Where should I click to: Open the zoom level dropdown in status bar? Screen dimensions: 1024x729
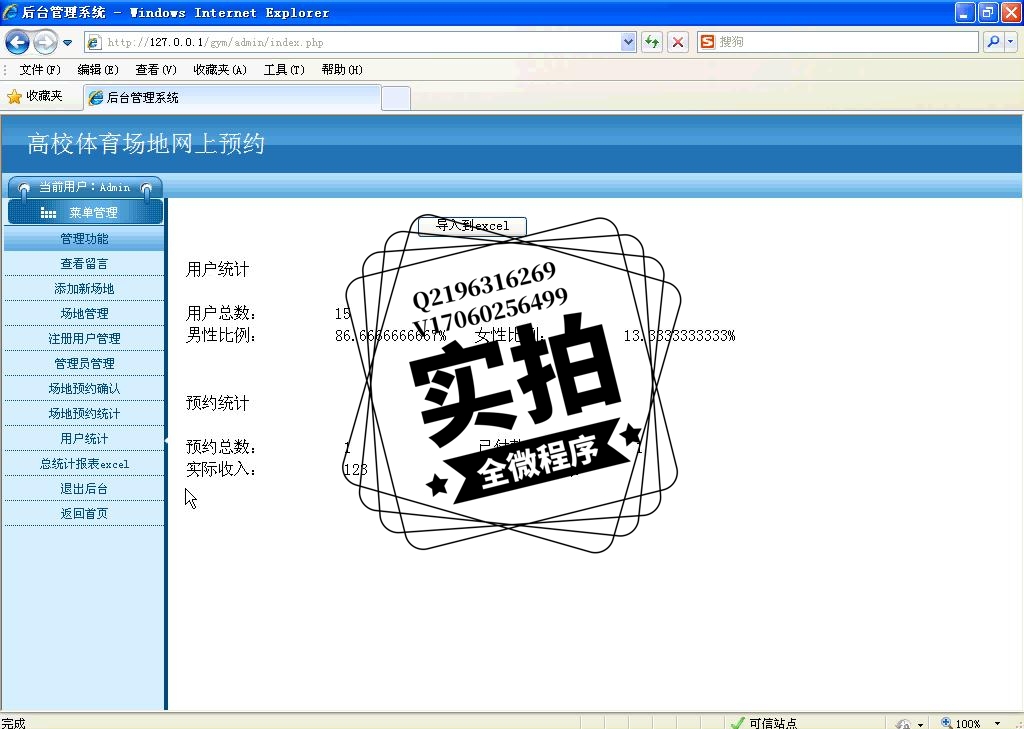[997, 723]
